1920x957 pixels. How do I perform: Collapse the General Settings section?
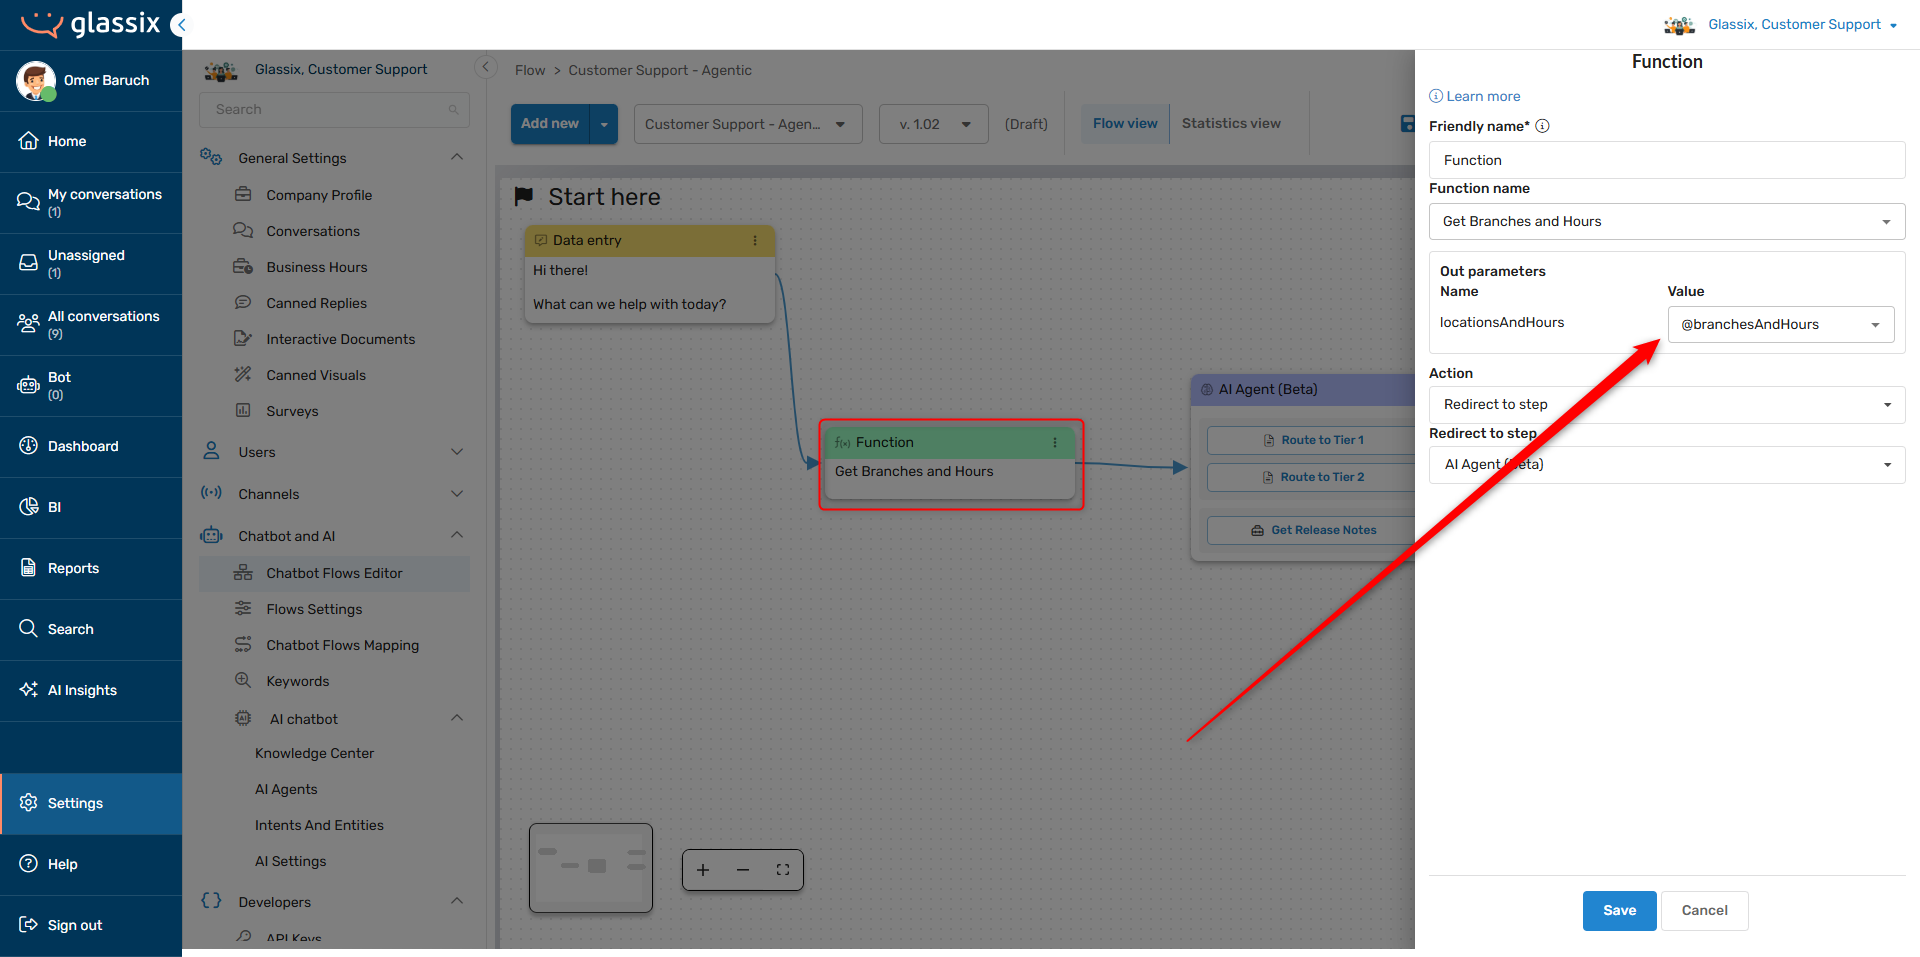point(457,157)
